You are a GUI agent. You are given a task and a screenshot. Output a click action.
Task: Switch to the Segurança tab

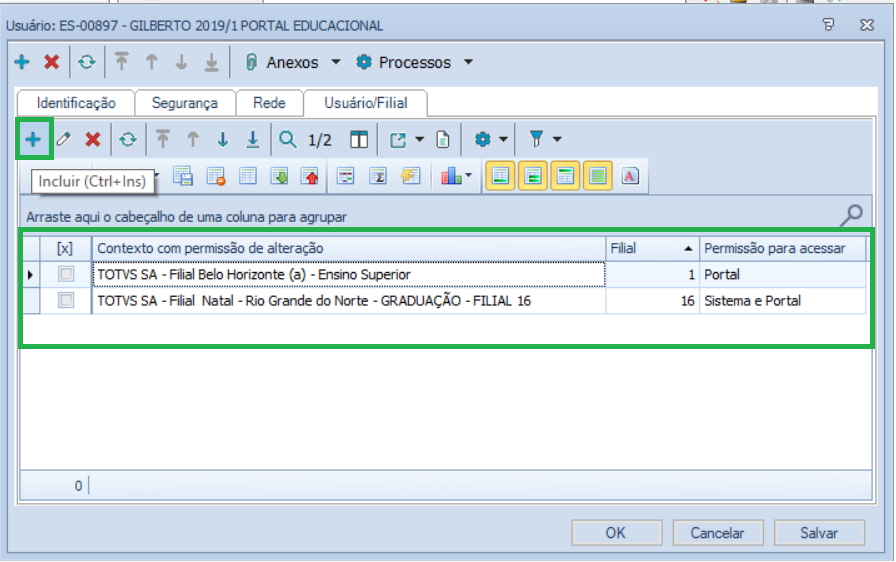185,103
